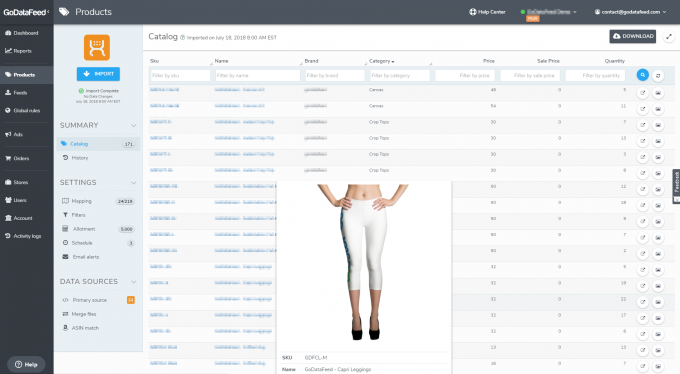This screenshot has width=680, height=374.
Task: Open the Users page
Action: [x=16, y=200]
